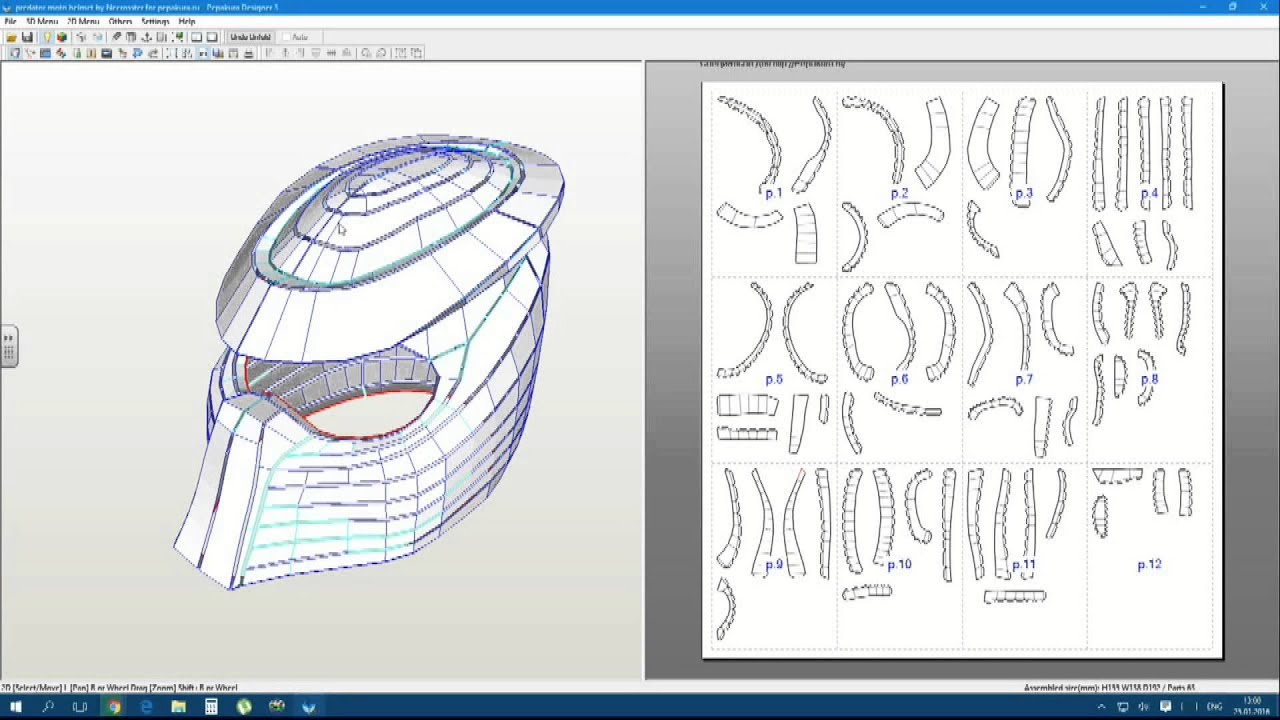Click the p.8 page label
Image resolution: width=1280 pixels, height=720 pixels.
1149,379
